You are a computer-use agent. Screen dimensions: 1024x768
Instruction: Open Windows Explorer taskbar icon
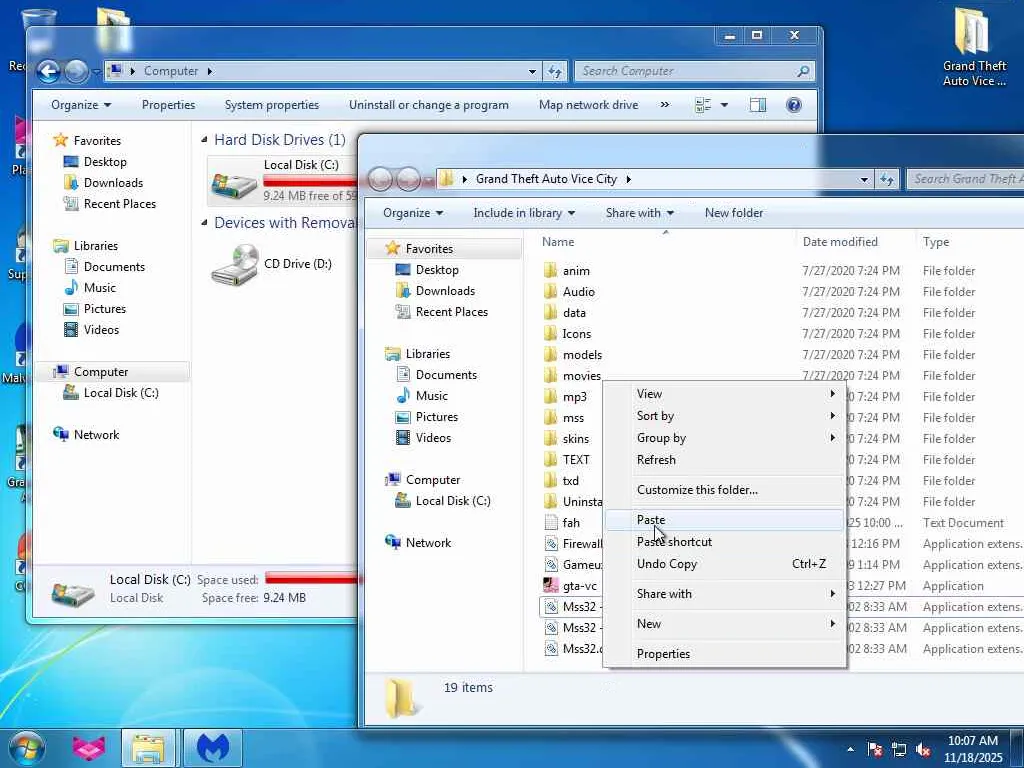(x=148, y=748)
